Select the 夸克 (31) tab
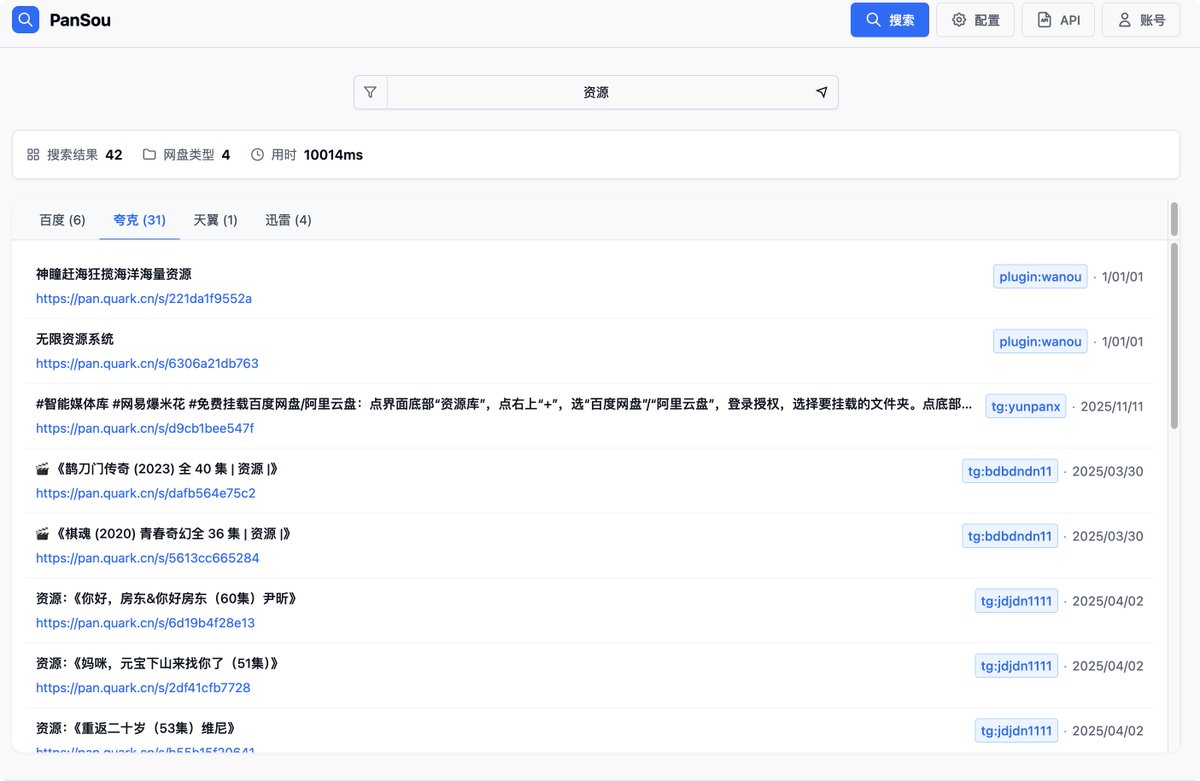Viewport: 1200px width, 781px height. click(139, 220)
